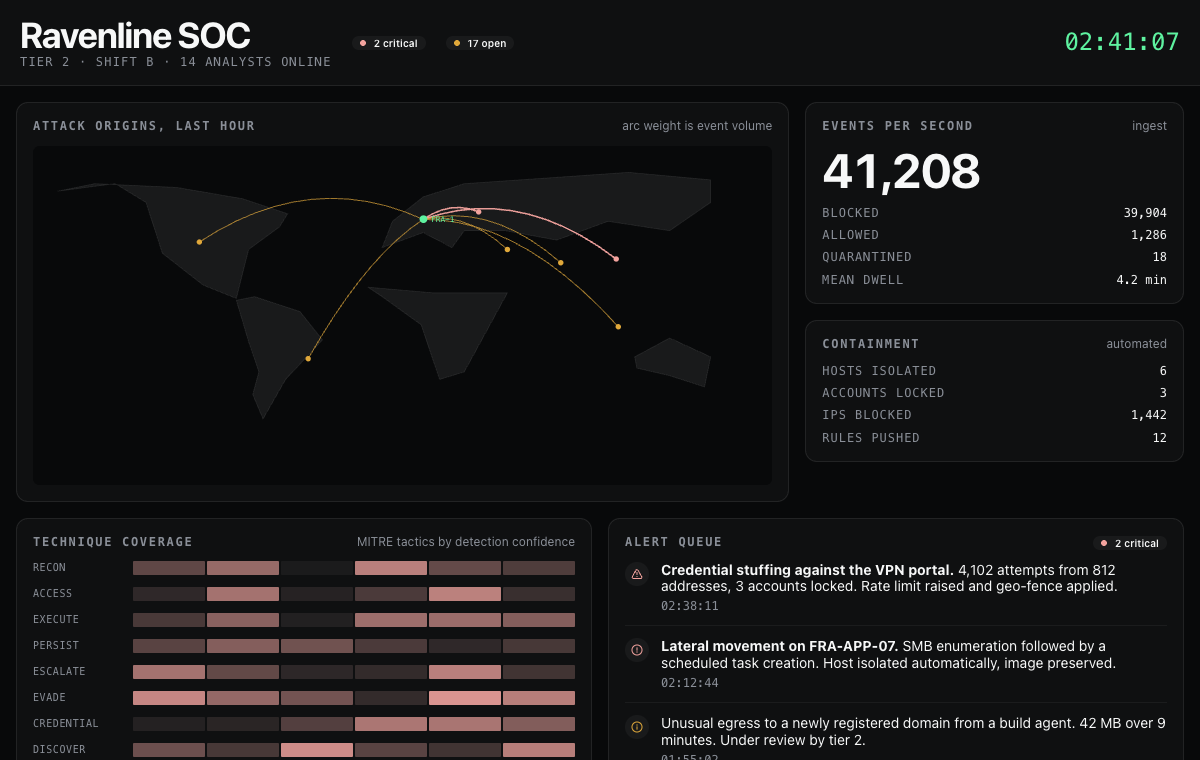Viewport: 1200px width, 760px height.
Task: Click the QUARANTINED row label
Action: click(867, 257)
